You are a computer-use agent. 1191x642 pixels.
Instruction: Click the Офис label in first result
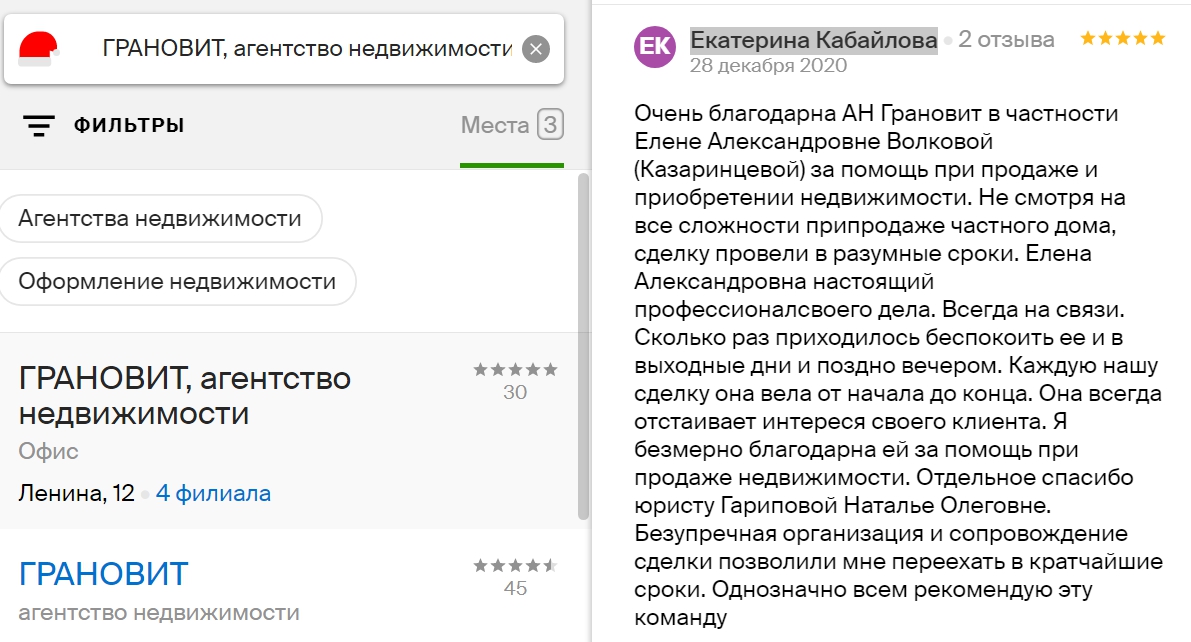coord(49,451)
